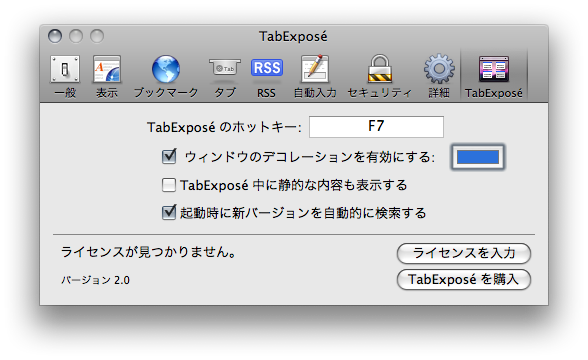Zoom the window with the third titlebar button
This screenshot has height=360, width=588.
(x=97, y=36)
